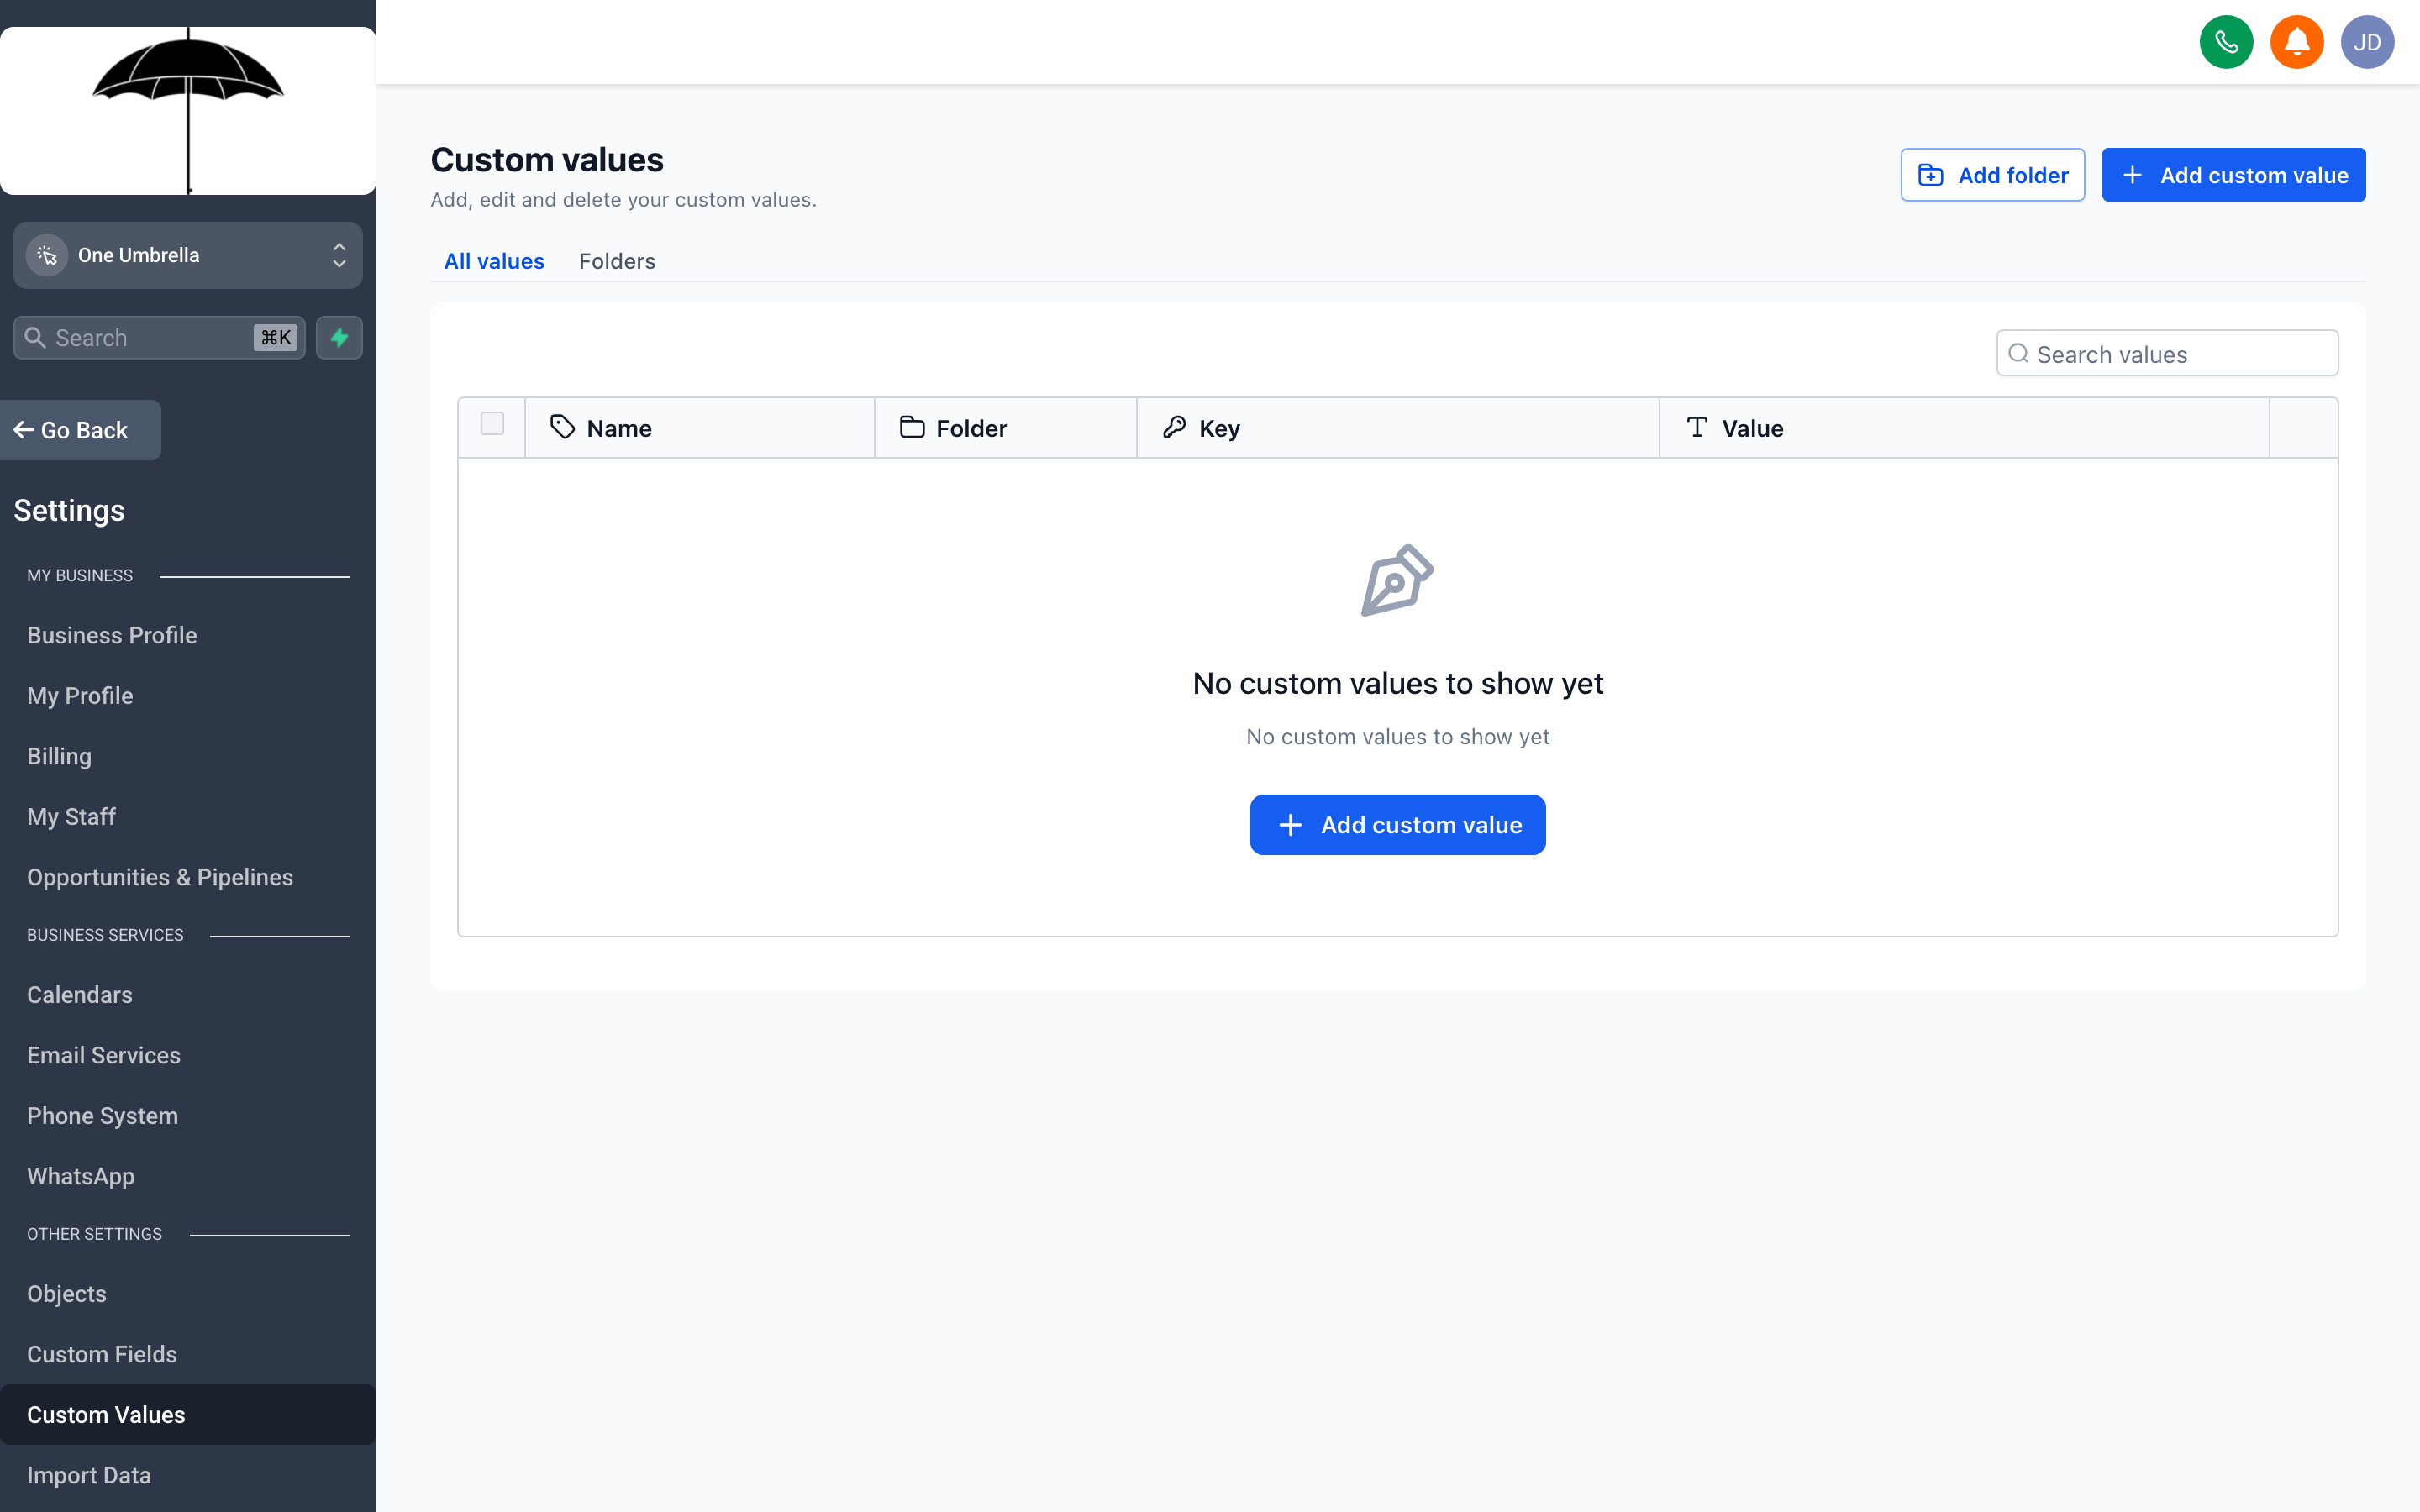Open Import Data settings
Viewport: 2420px width, 1512px height.
(89, 1475)
